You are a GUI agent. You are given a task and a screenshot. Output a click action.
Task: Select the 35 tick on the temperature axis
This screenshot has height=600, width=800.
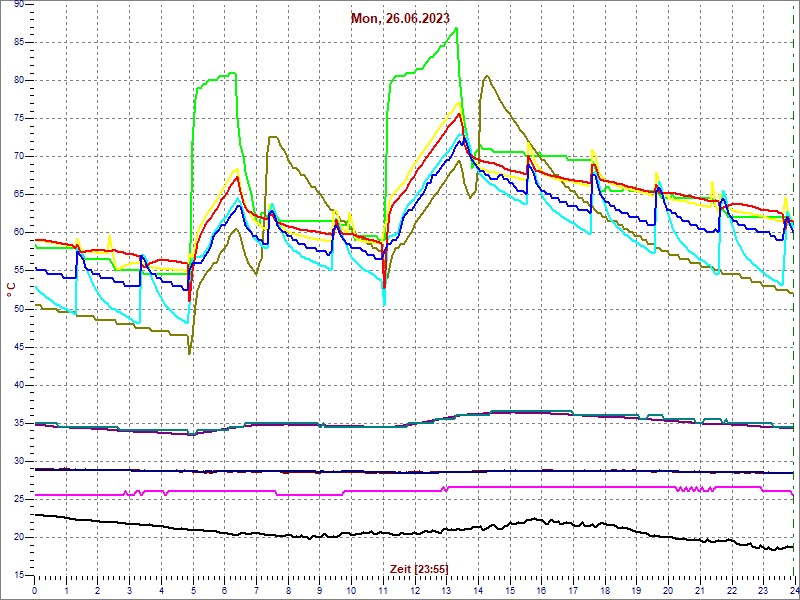pos(19,423)
